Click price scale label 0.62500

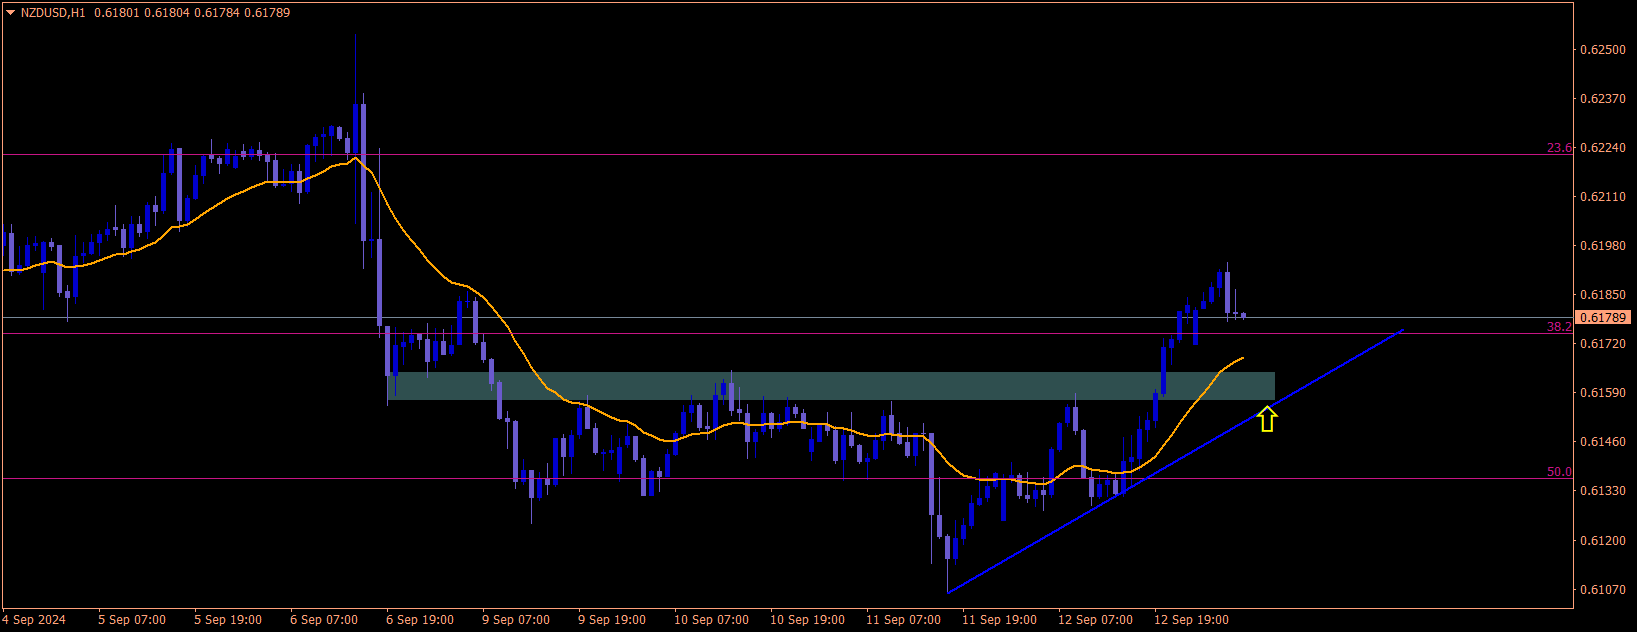tap(1603, 50)
